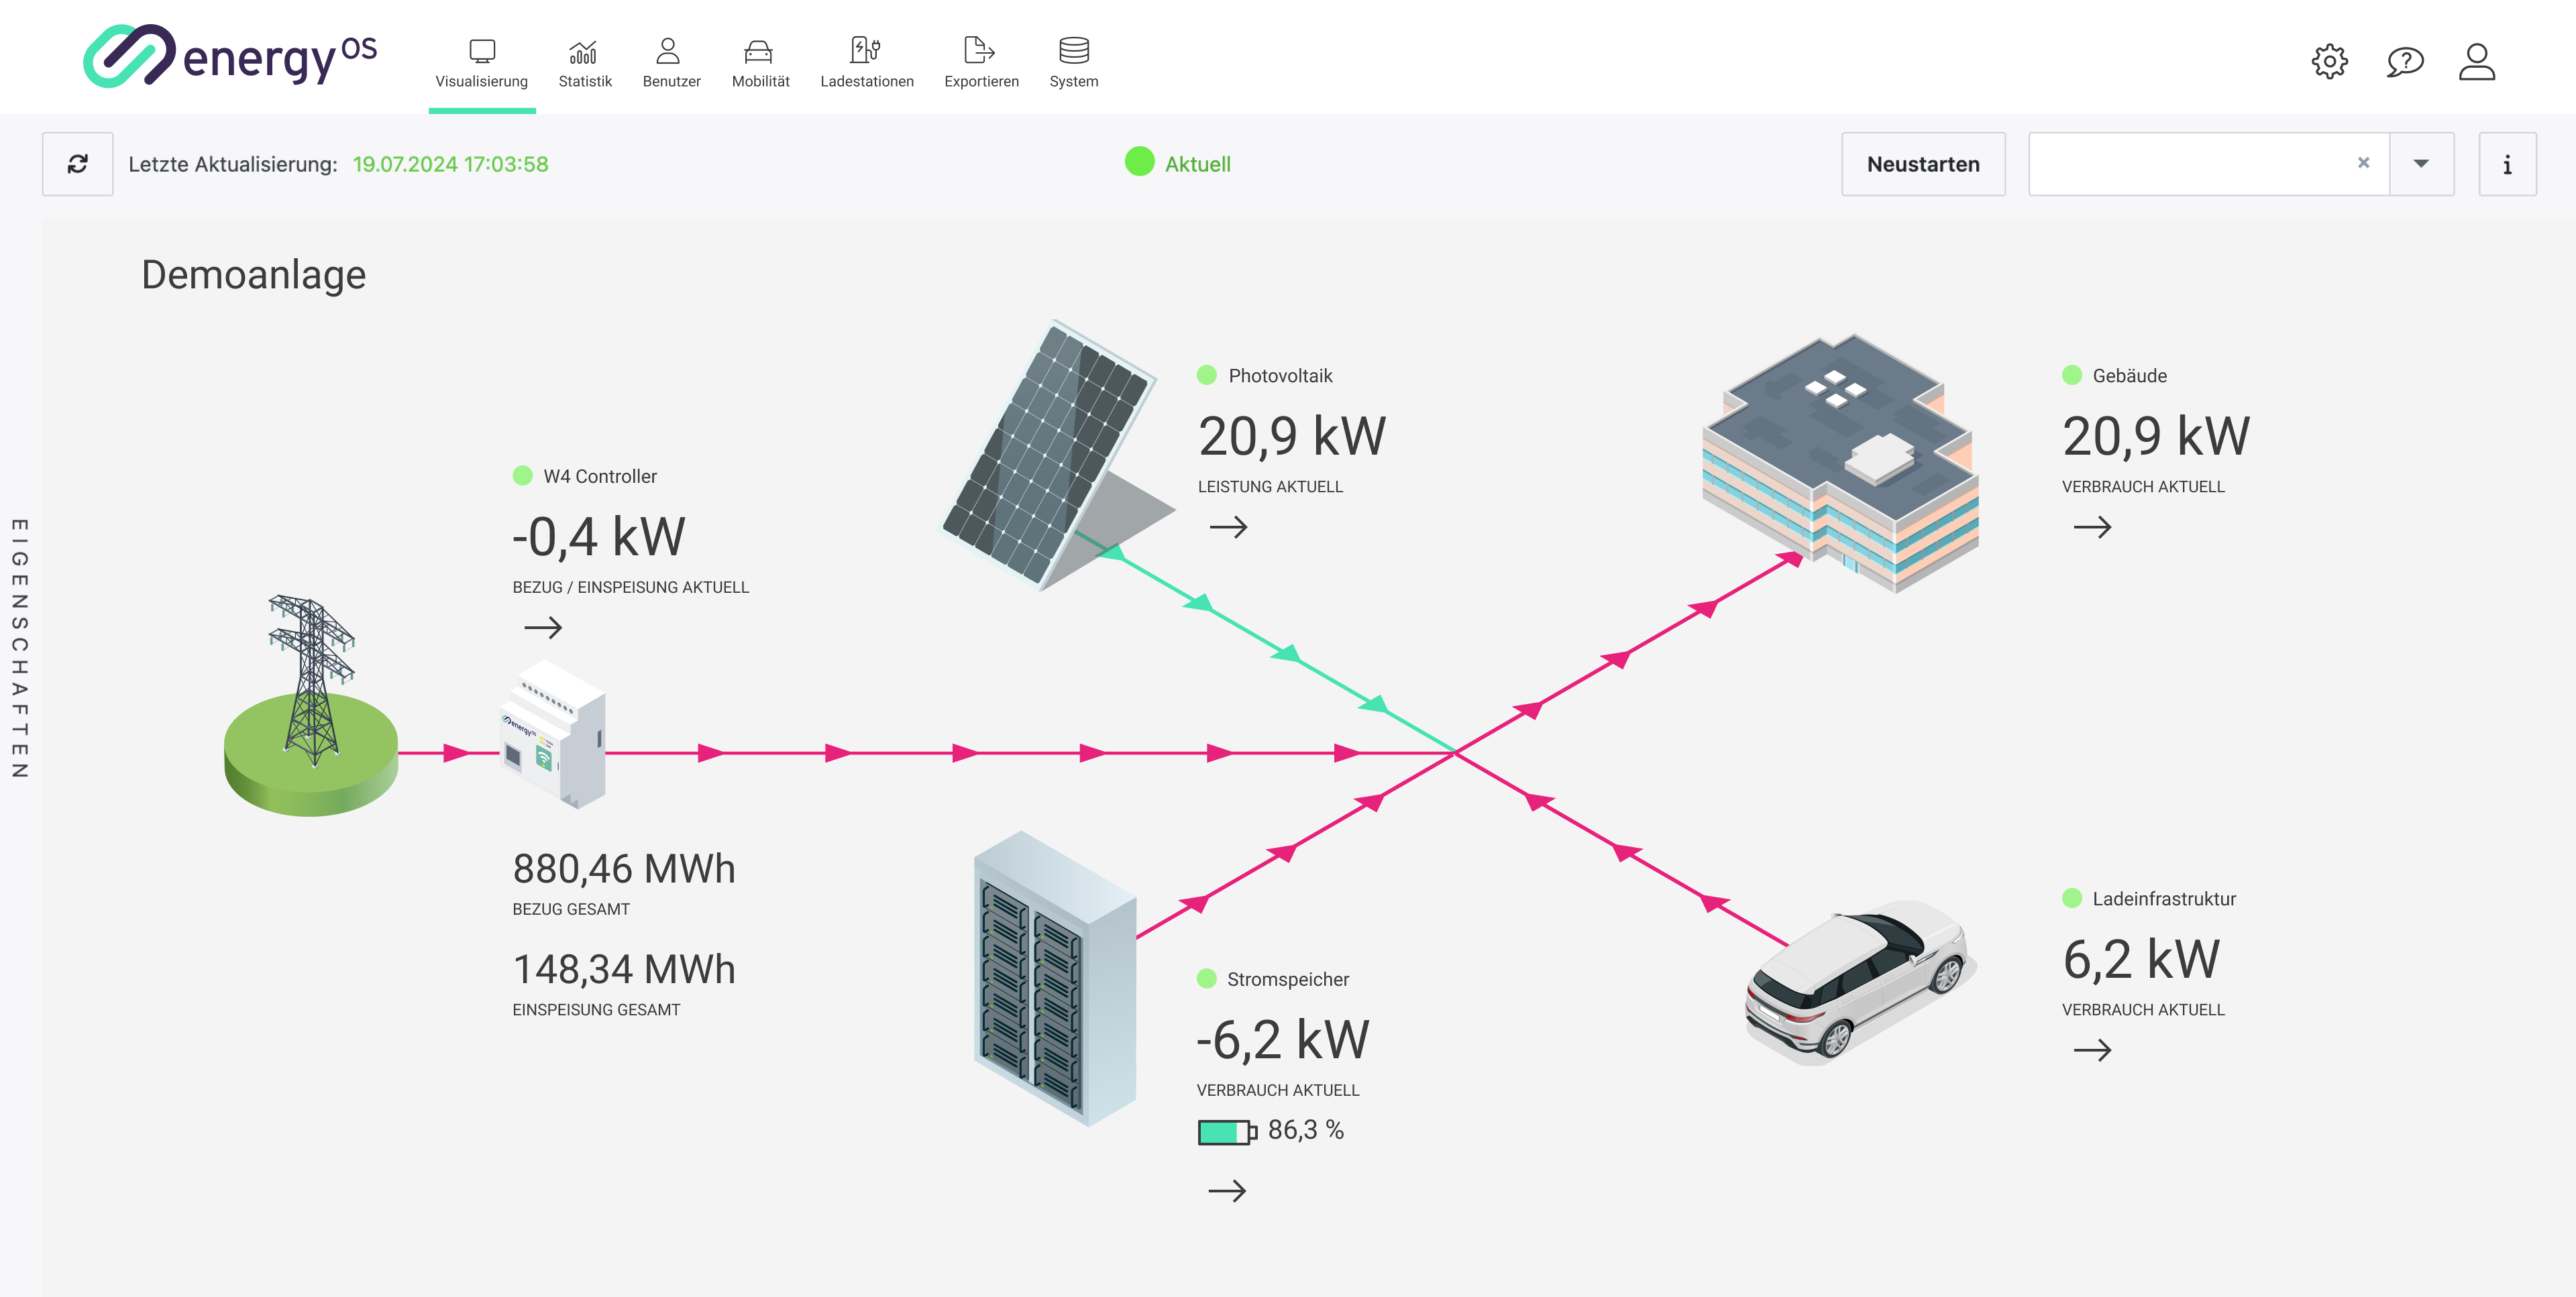
Task: Click the refresh icon button
Action: (77, 164)
